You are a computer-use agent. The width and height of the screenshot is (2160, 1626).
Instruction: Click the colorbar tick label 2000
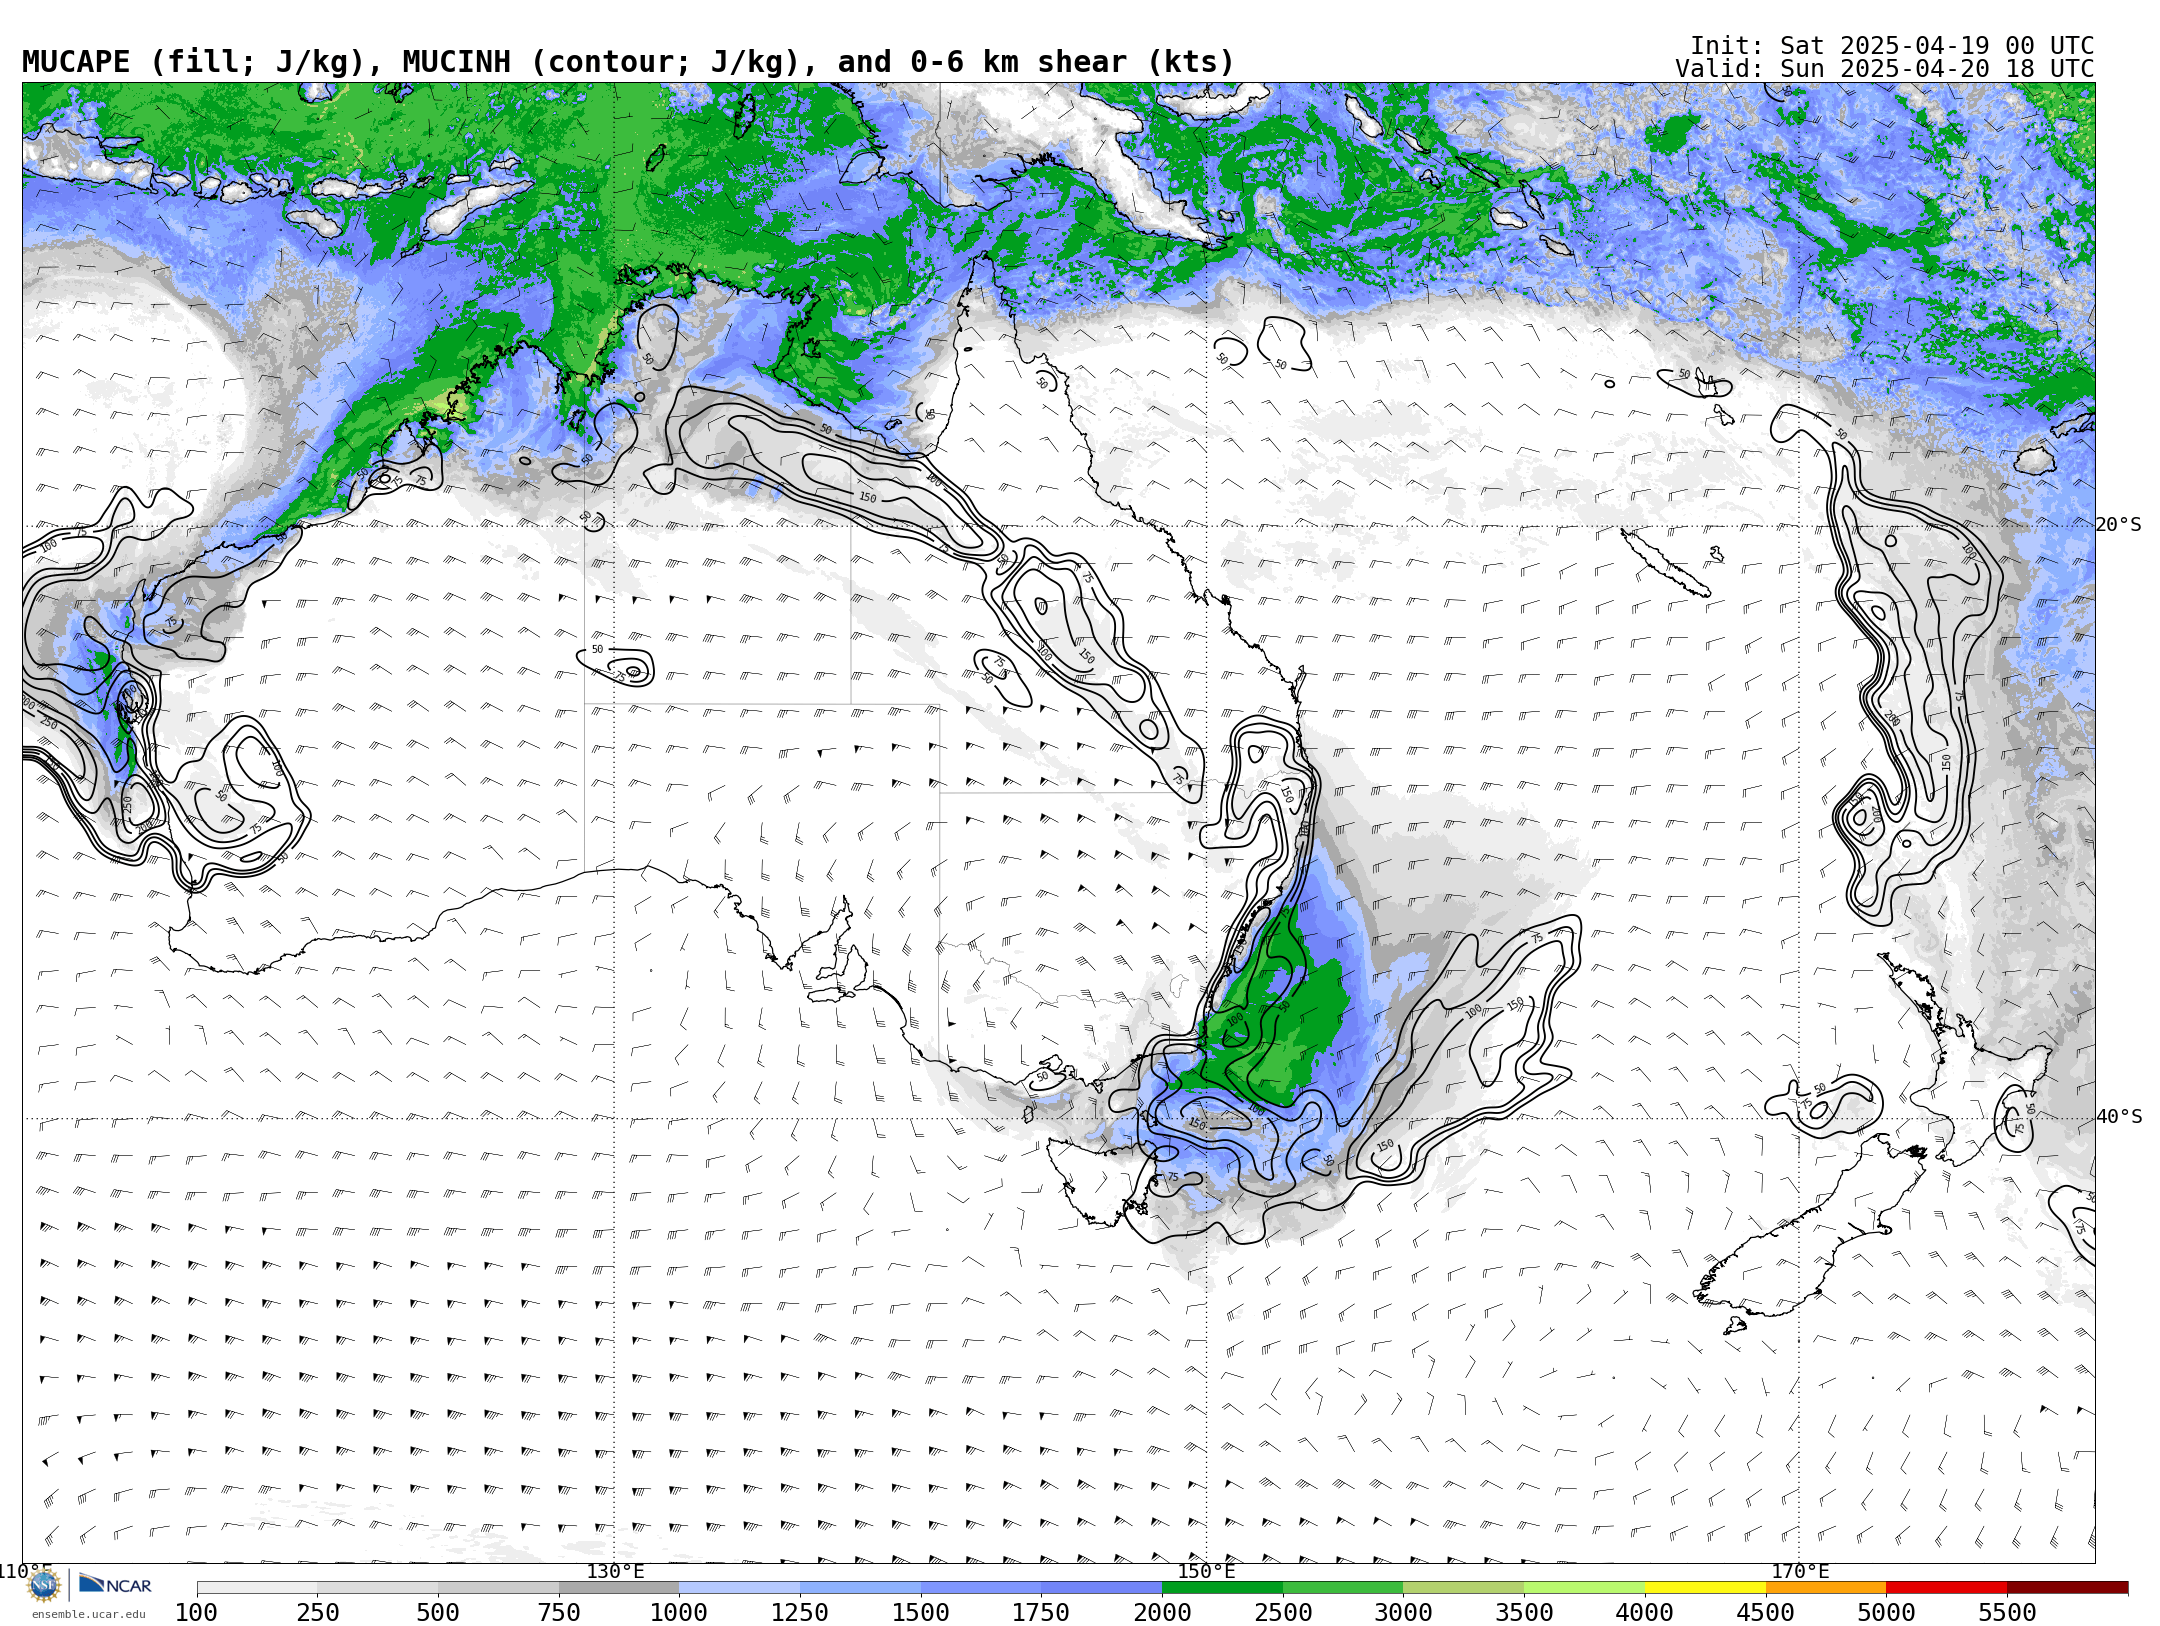[1162, 1612]
